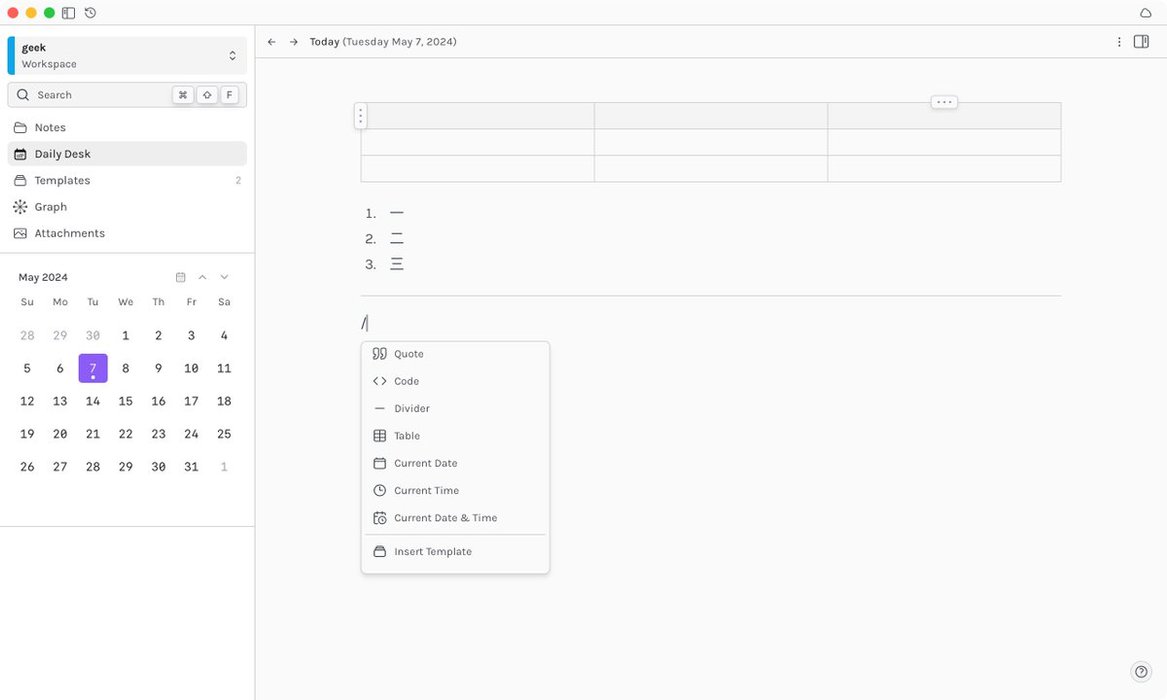Insert Current Date & Time
The image size is (1167, 700).
[x=445, y=518]
